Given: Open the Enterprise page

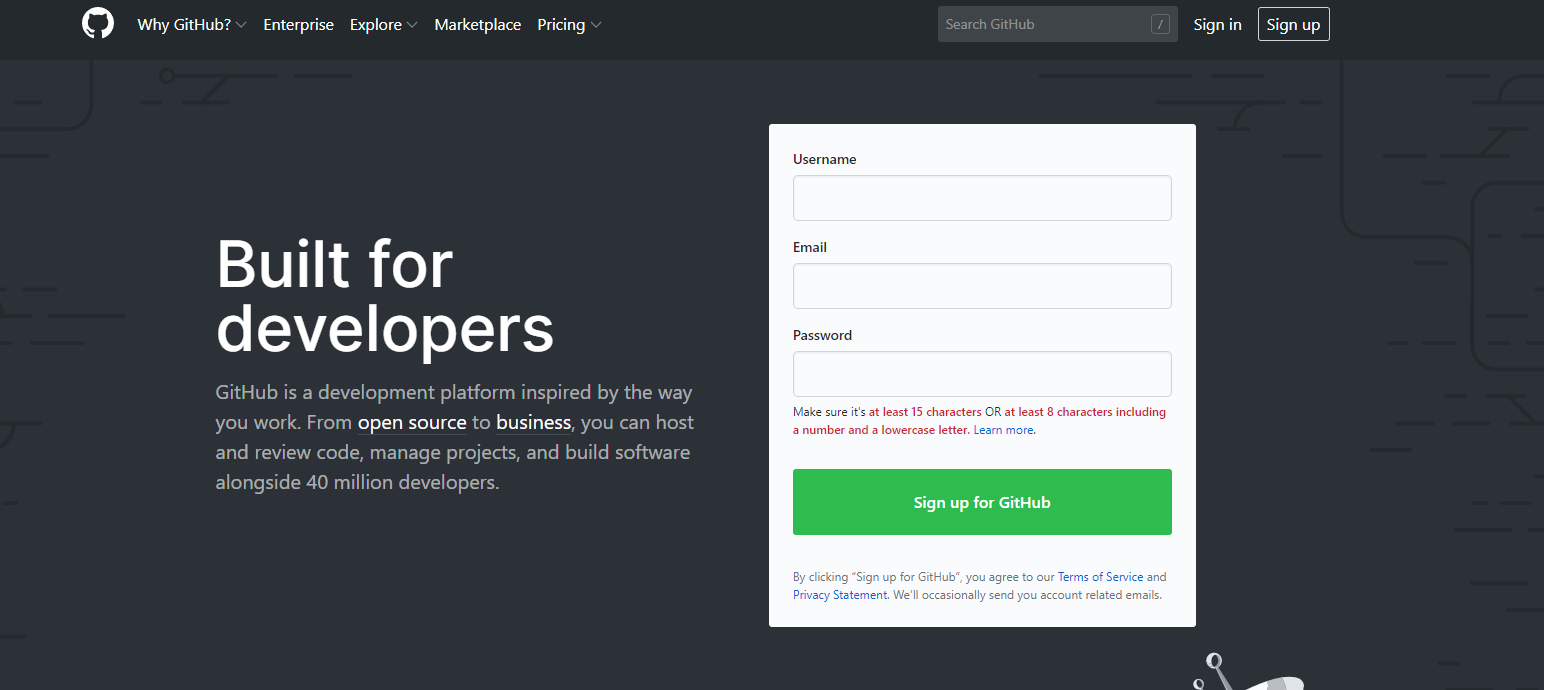Looking at the screenshot, I should 298,25.
